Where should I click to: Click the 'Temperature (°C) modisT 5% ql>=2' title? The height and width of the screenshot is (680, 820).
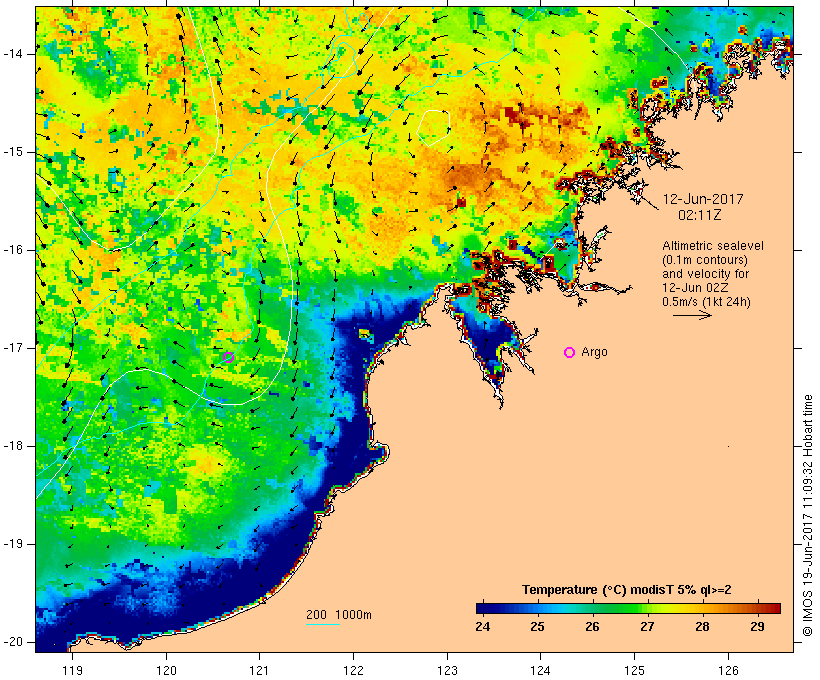[627, 590]
